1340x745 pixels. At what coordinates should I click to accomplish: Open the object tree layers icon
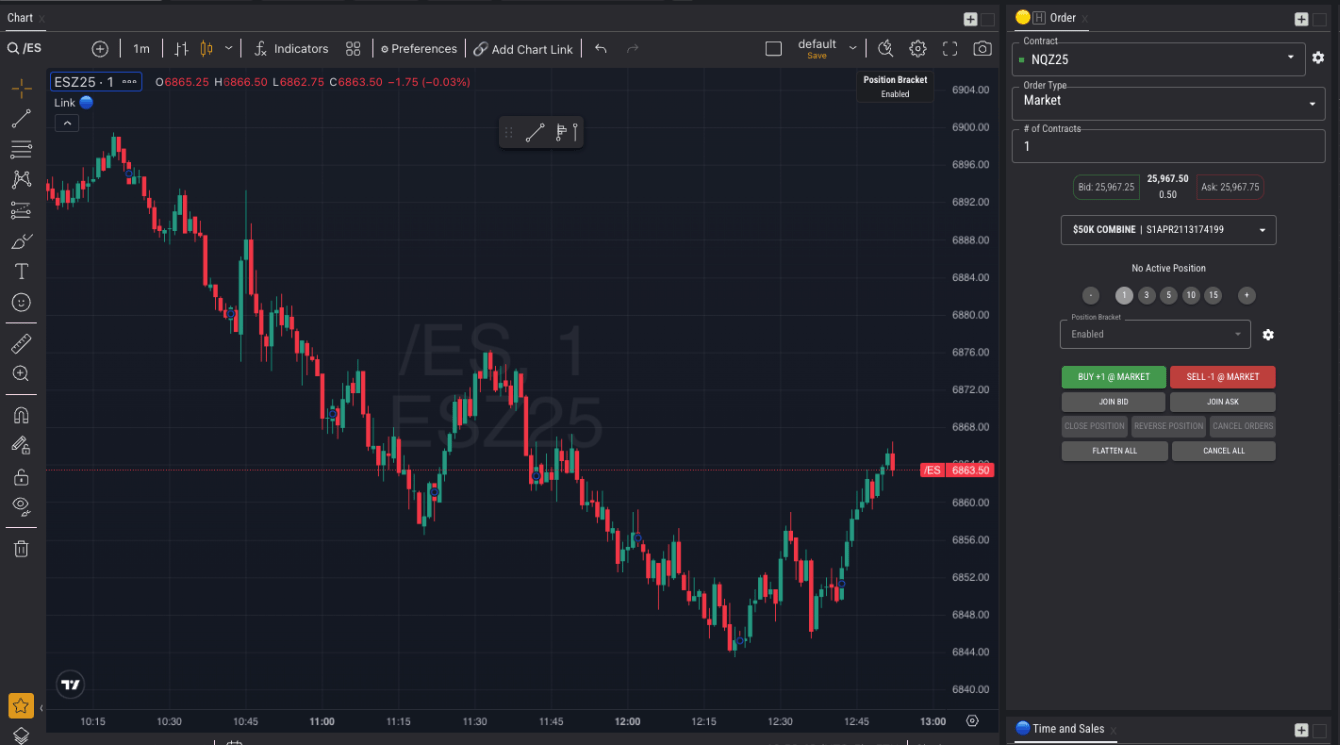21,736
